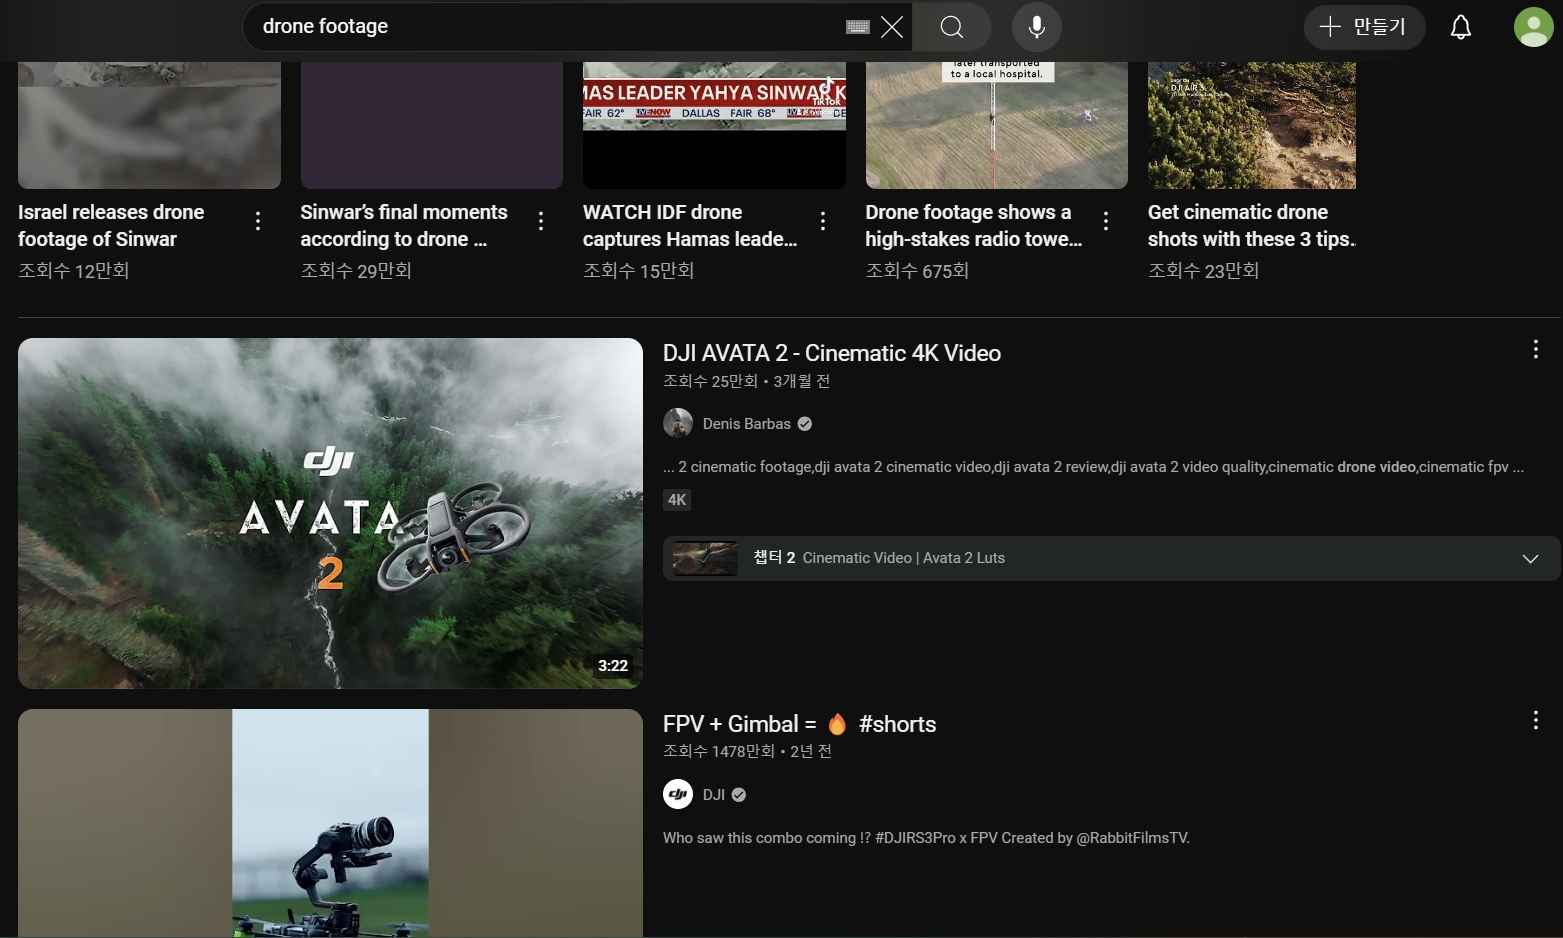Open the HAMAS LEADER YAHYA SINWAR short thumbnail
1563x938 pixels.
[x=714, y=125]
